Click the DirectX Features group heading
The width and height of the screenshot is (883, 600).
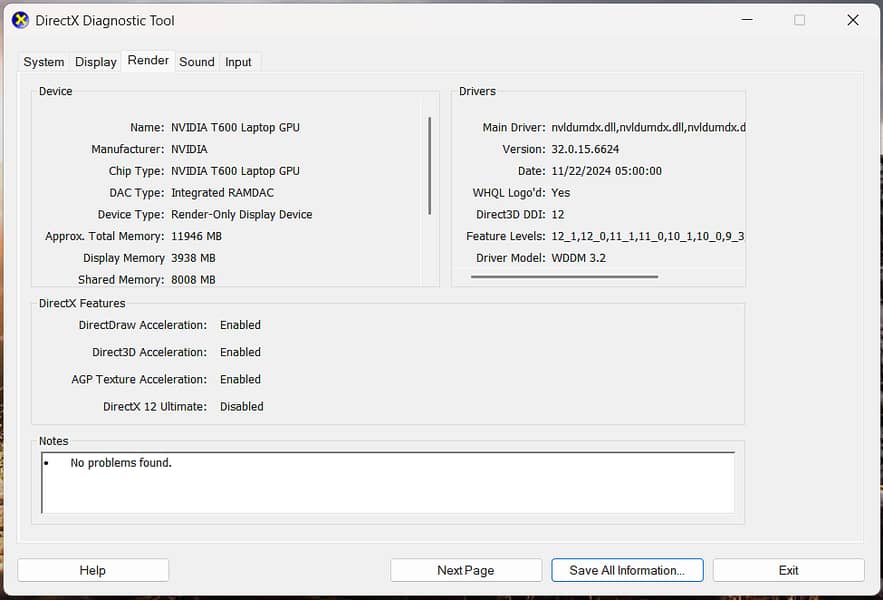tap(82, 303)
